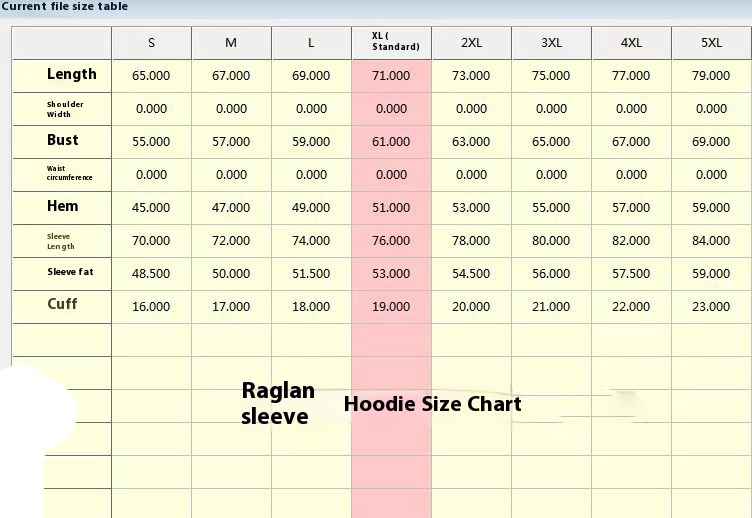This screenshot has height=518, width=752.
Task: Select the Length value 71.000 in XL
Action: click(391, 76)
